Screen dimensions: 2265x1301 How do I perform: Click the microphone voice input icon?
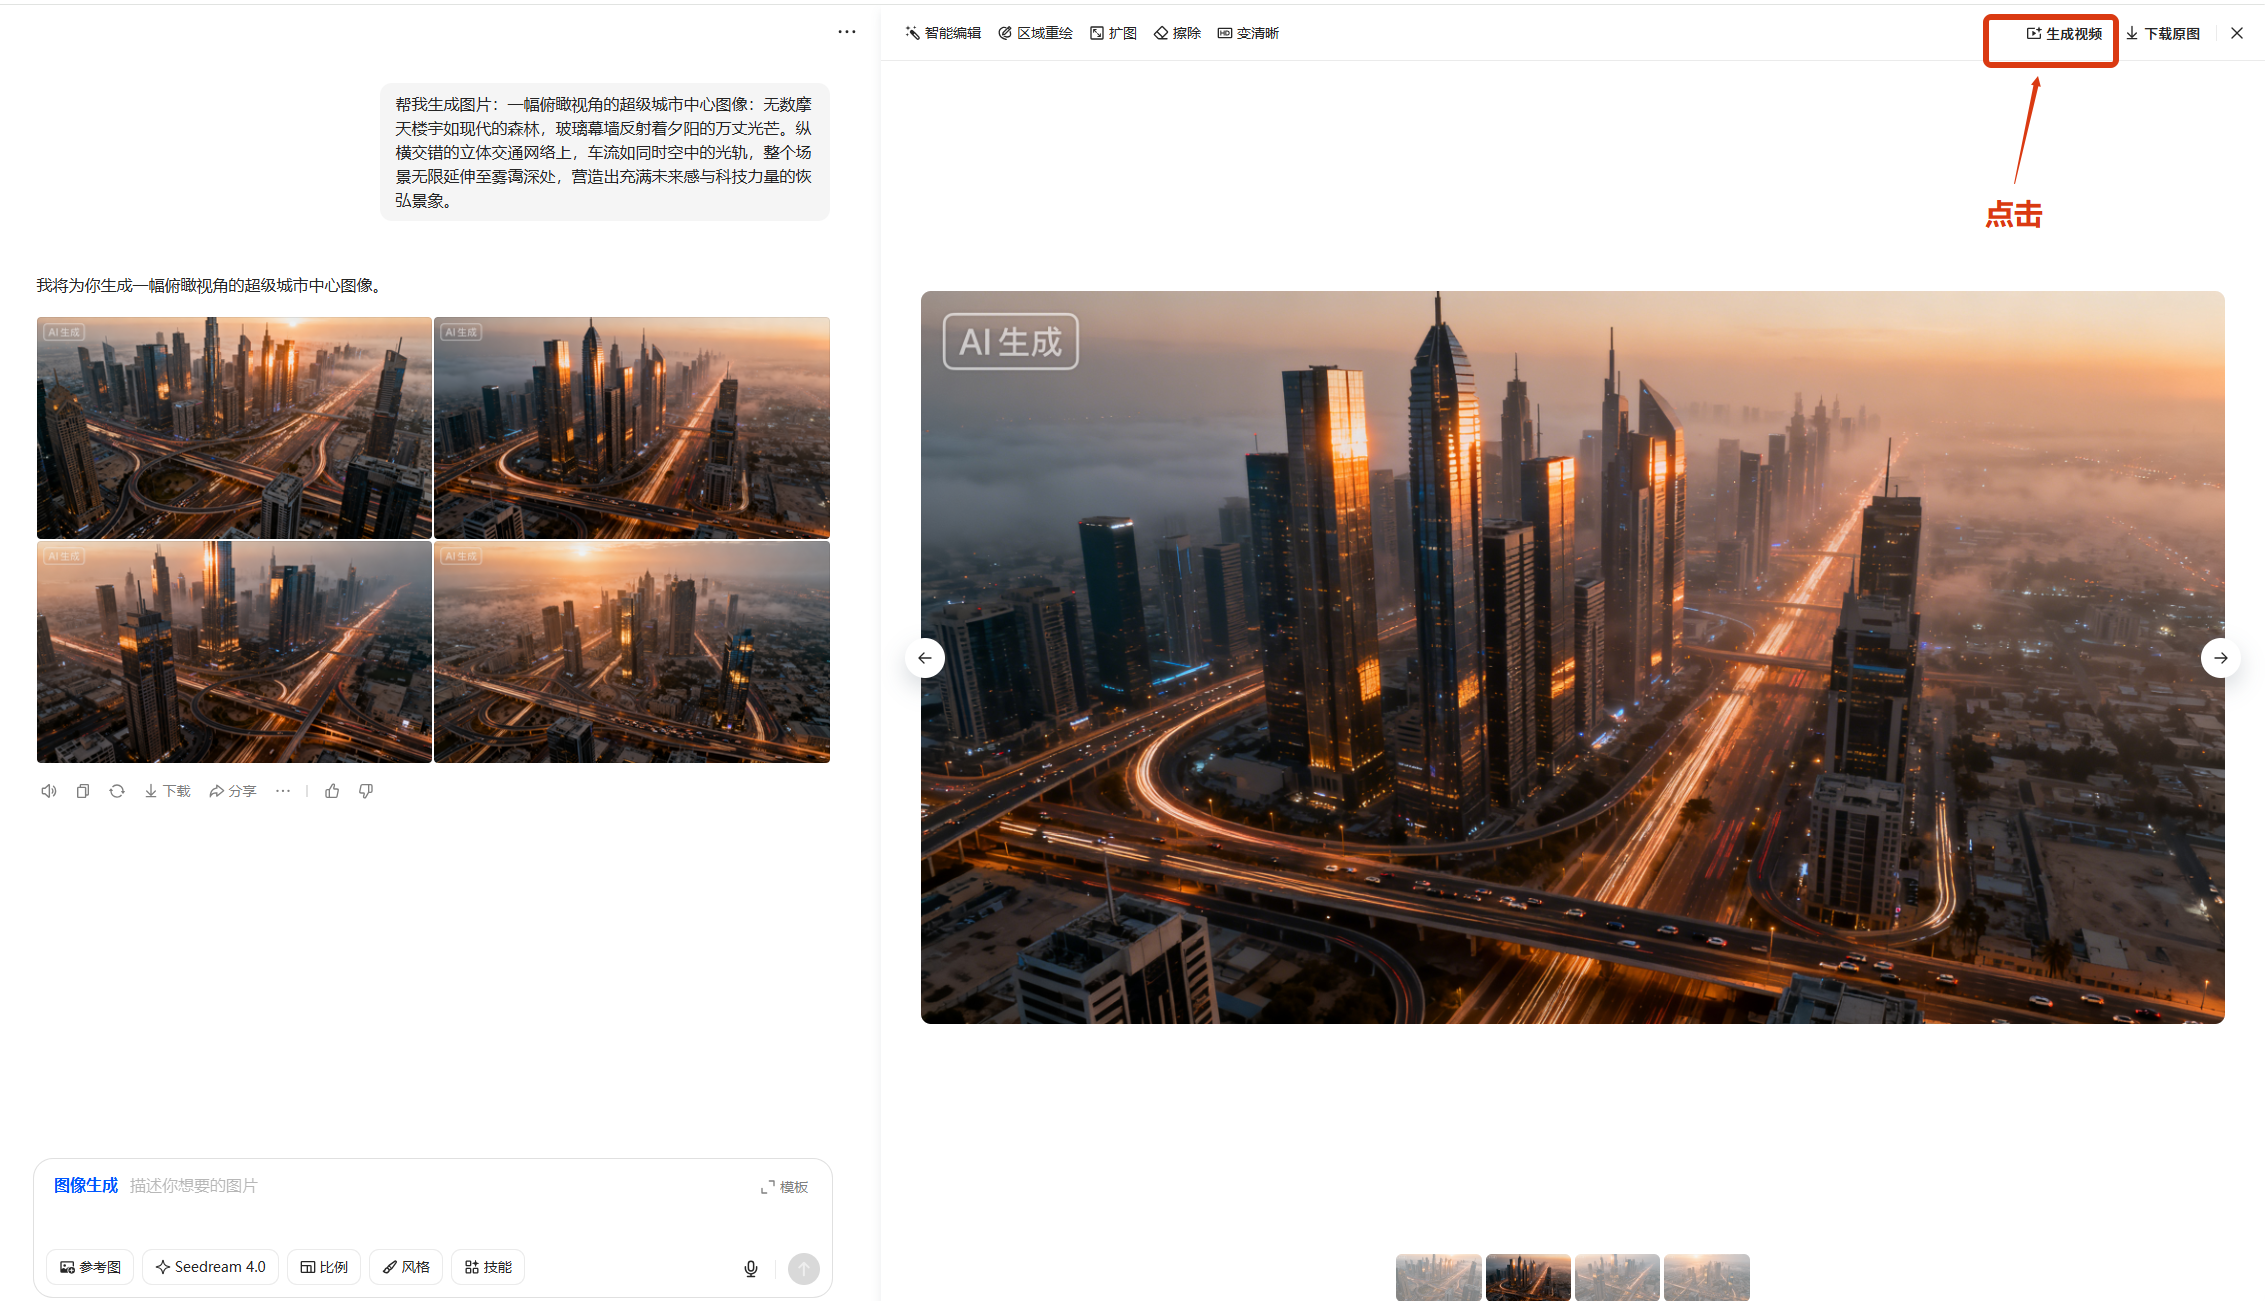click(x=751, y=1268)
